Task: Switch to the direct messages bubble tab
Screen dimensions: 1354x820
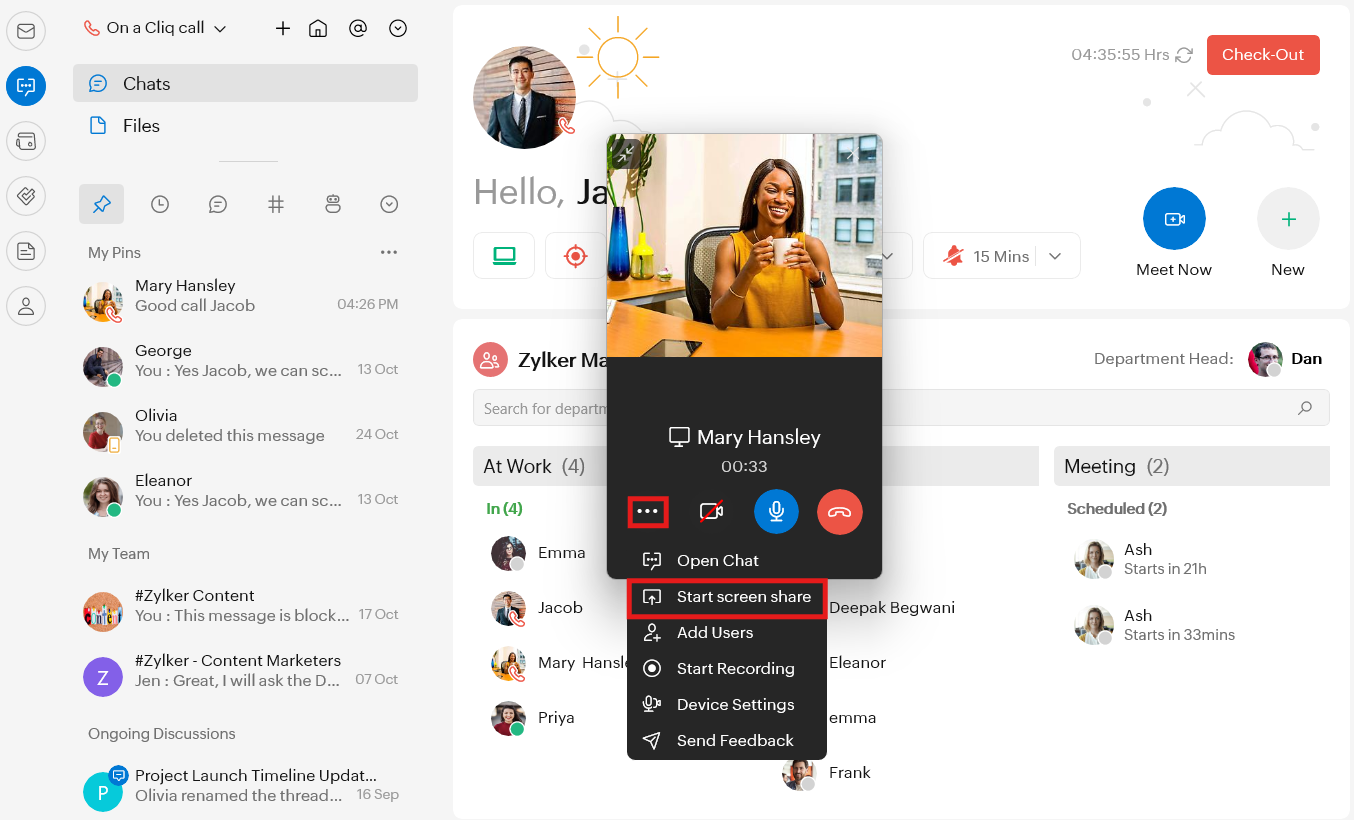Action: click(x=218, y=204)
